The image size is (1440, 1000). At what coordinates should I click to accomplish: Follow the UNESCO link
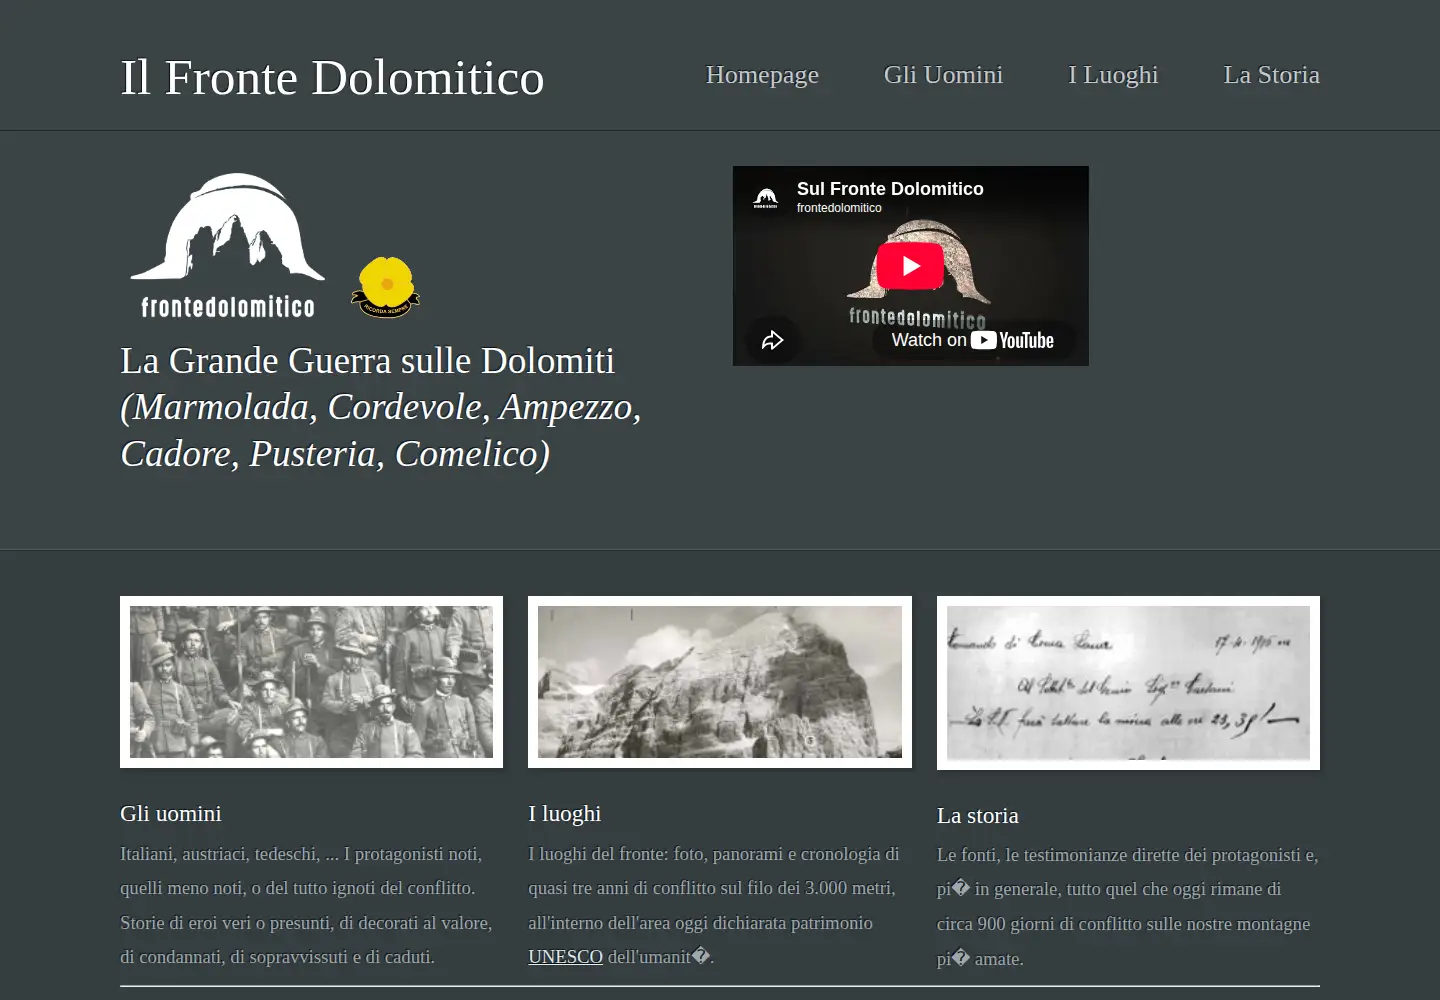coord(566,957)
